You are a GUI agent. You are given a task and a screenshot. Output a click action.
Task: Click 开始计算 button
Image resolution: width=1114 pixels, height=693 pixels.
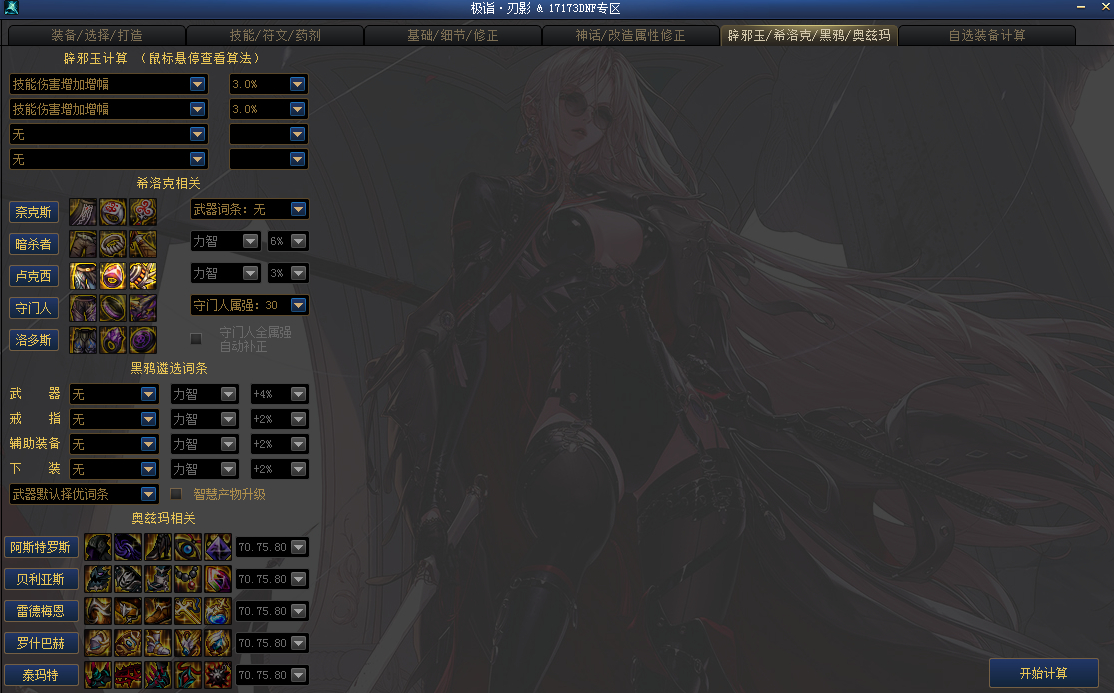(x=1044, y=673)
